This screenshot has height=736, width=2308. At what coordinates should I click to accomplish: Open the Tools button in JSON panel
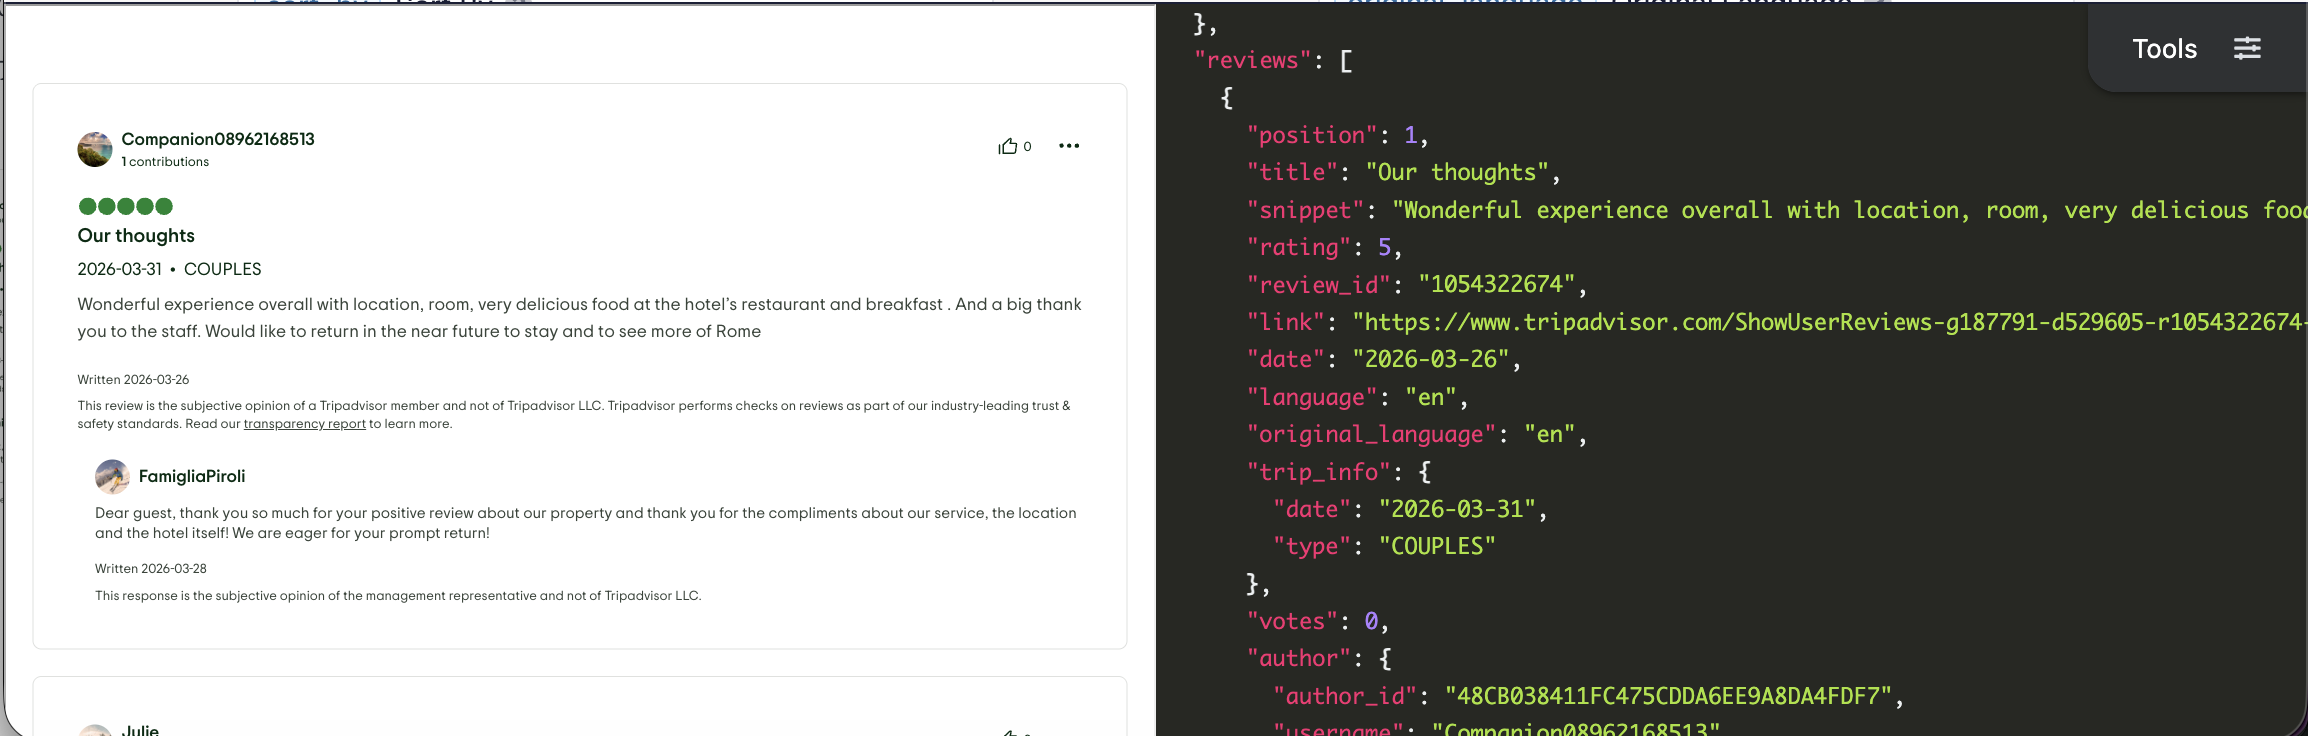[x=2165, y=49]
